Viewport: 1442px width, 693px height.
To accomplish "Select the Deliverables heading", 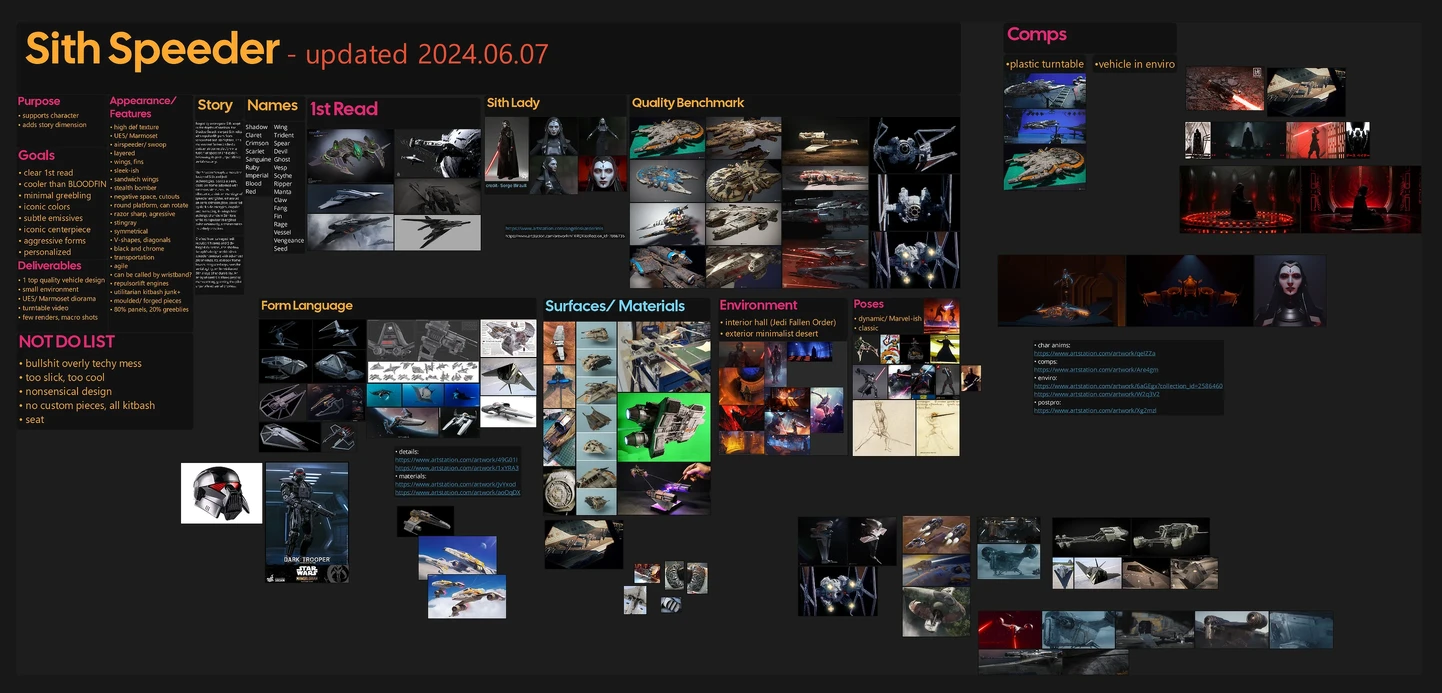I will point(50,266).
